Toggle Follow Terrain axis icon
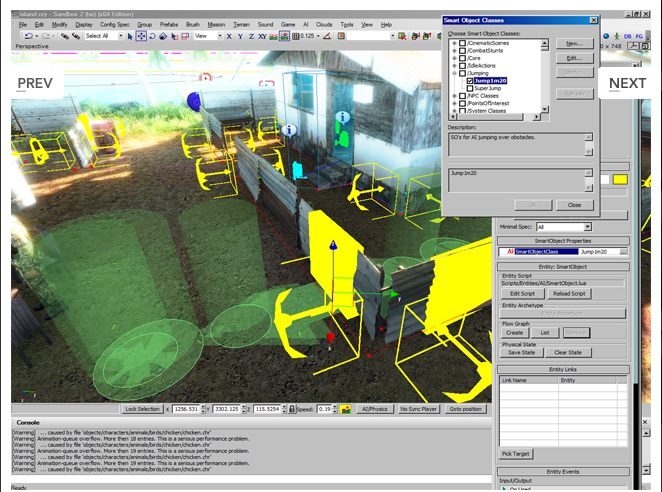The image size is (662, 492). coord(273,36)
